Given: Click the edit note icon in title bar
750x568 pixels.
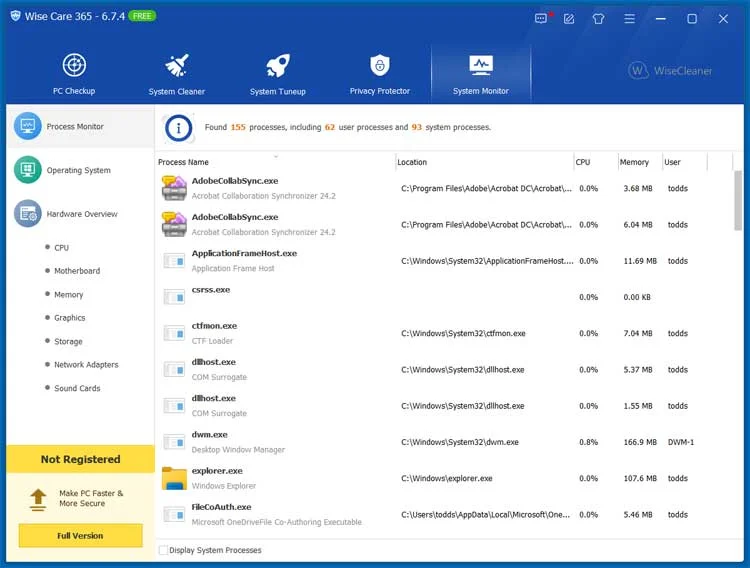Looking at the screenshot, I should tap(569, 19).
